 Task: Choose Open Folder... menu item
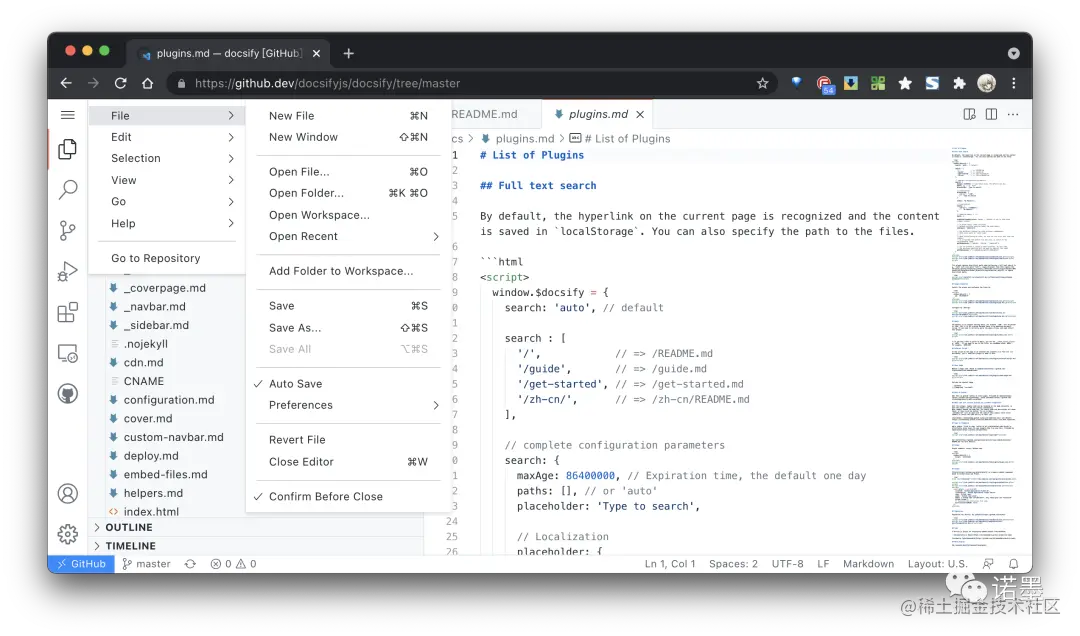click(x=349, y=193)
